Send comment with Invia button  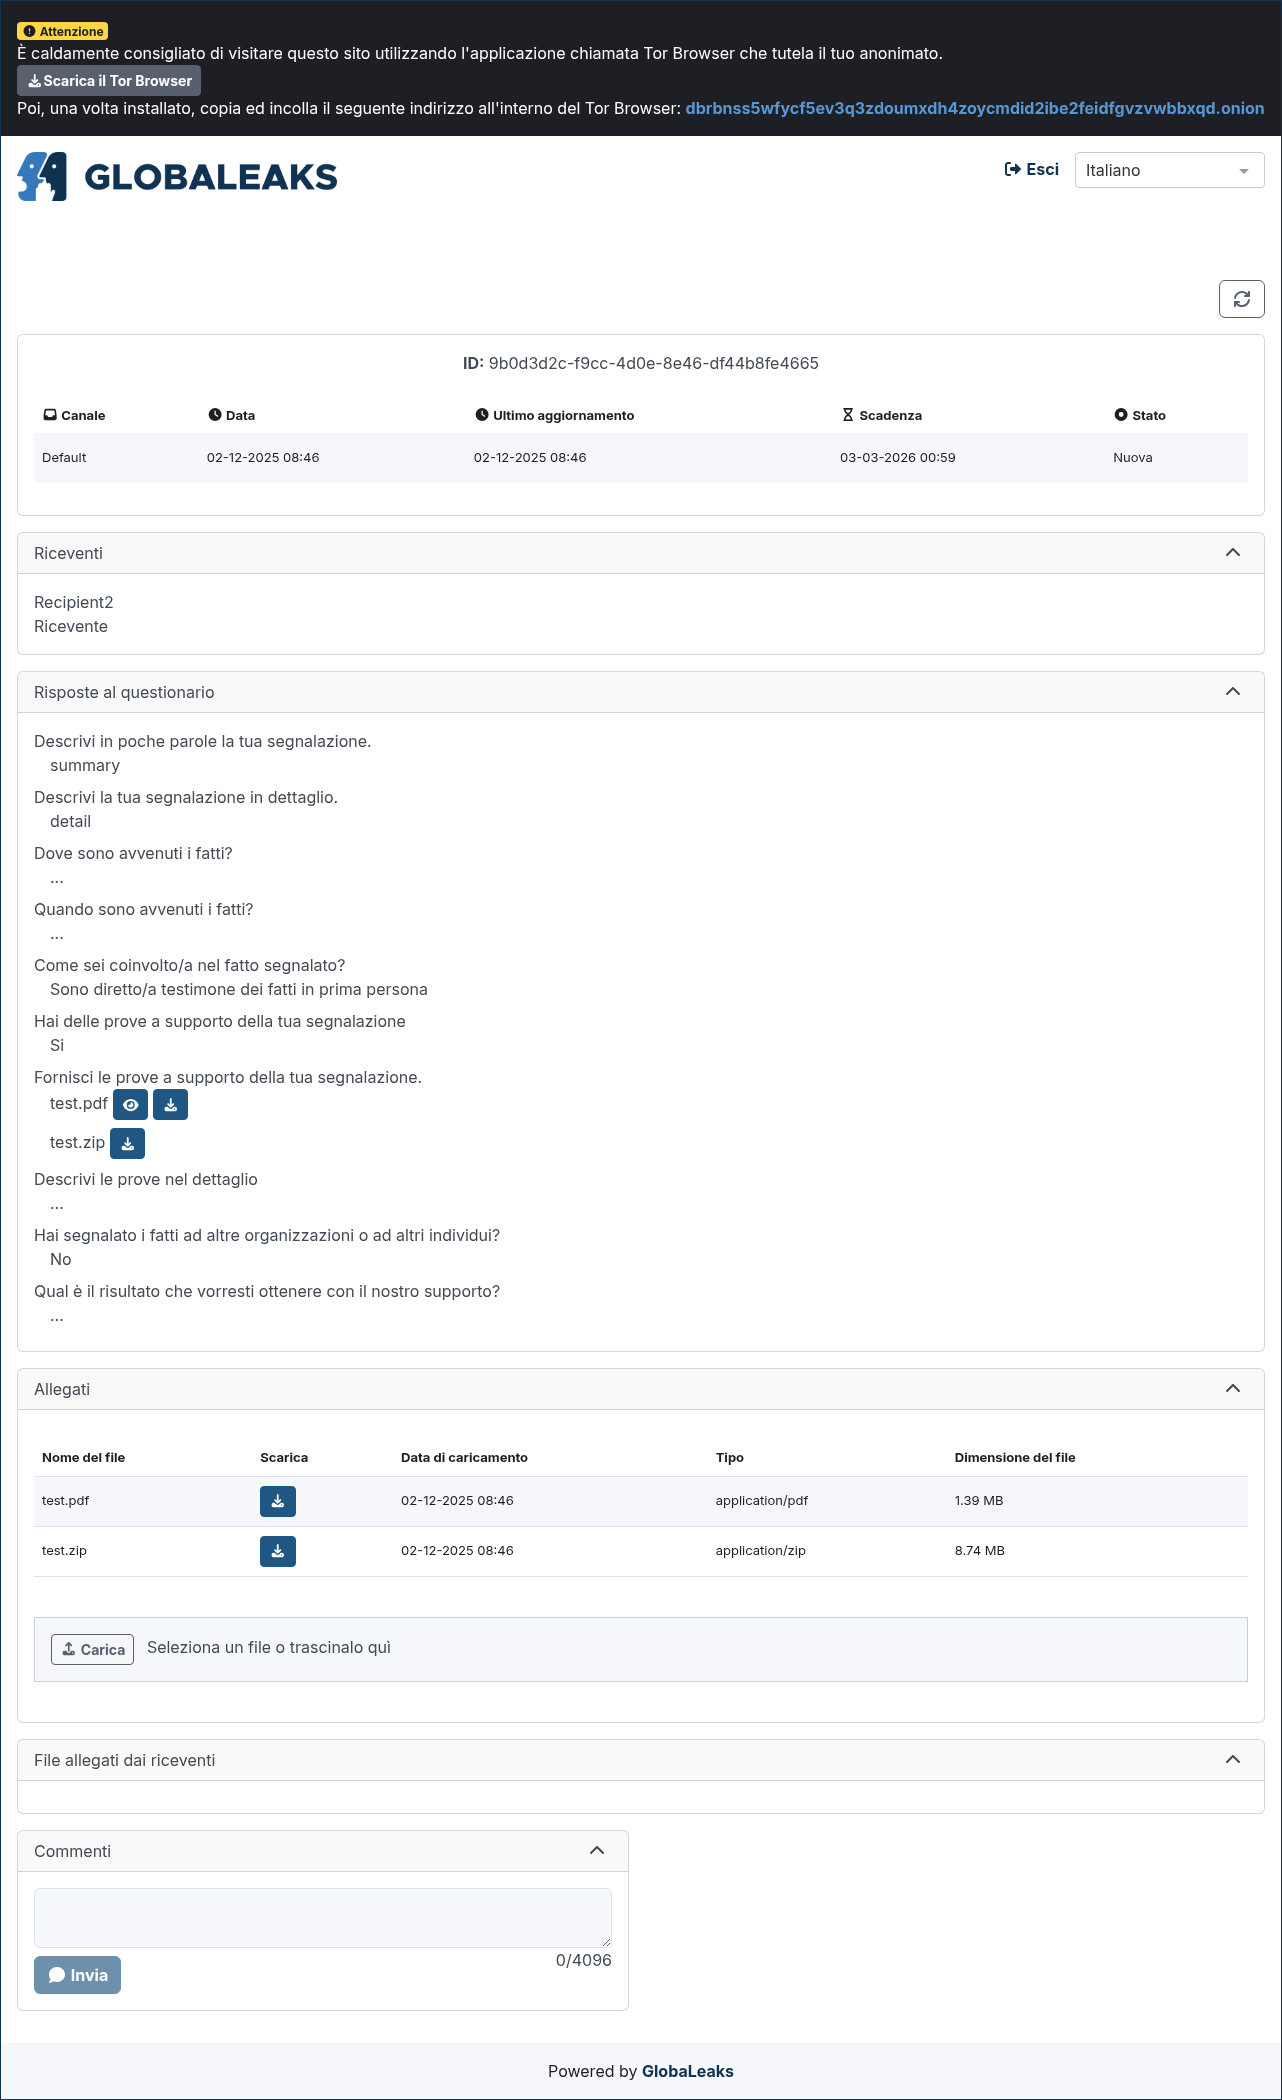(77, 1975)
